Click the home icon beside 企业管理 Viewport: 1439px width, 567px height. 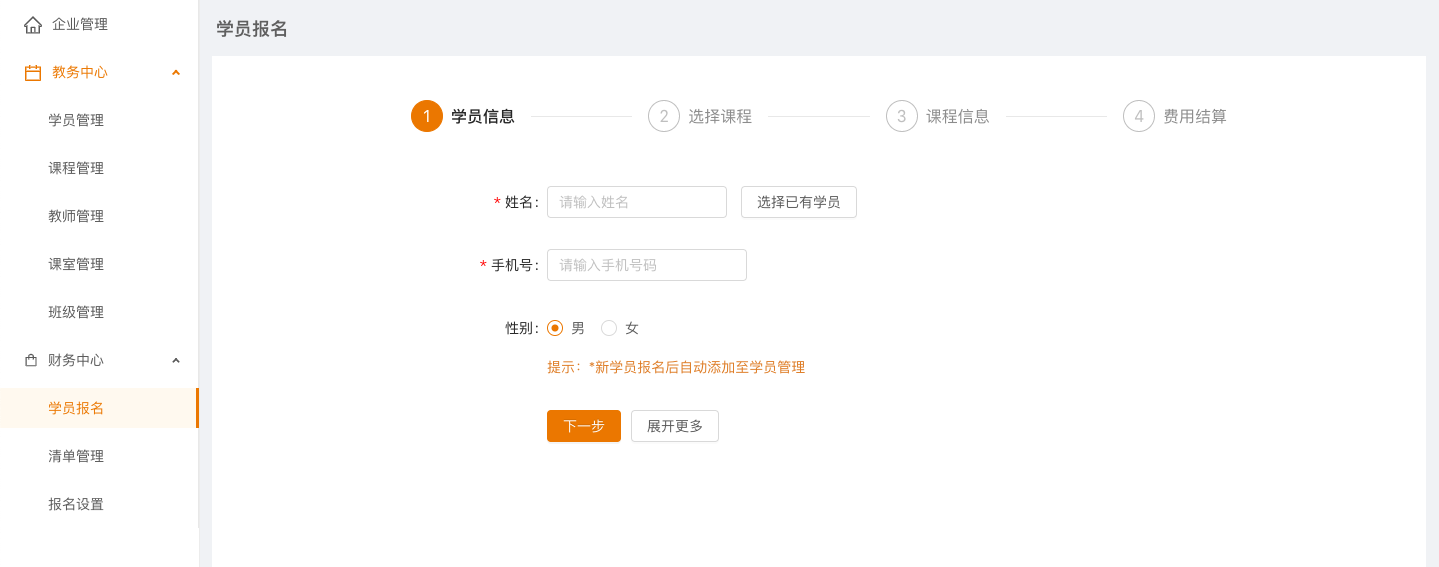click(x=33, y=25)
